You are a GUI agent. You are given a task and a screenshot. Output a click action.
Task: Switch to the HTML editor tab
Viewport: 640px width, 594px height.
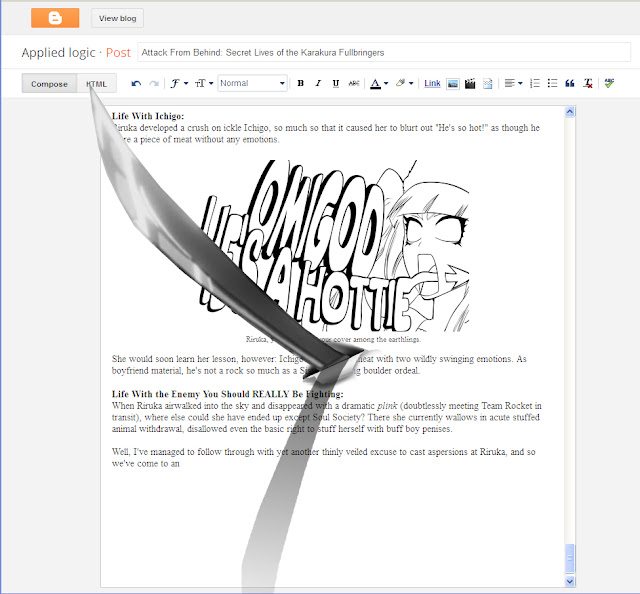(x=96, y=84)
